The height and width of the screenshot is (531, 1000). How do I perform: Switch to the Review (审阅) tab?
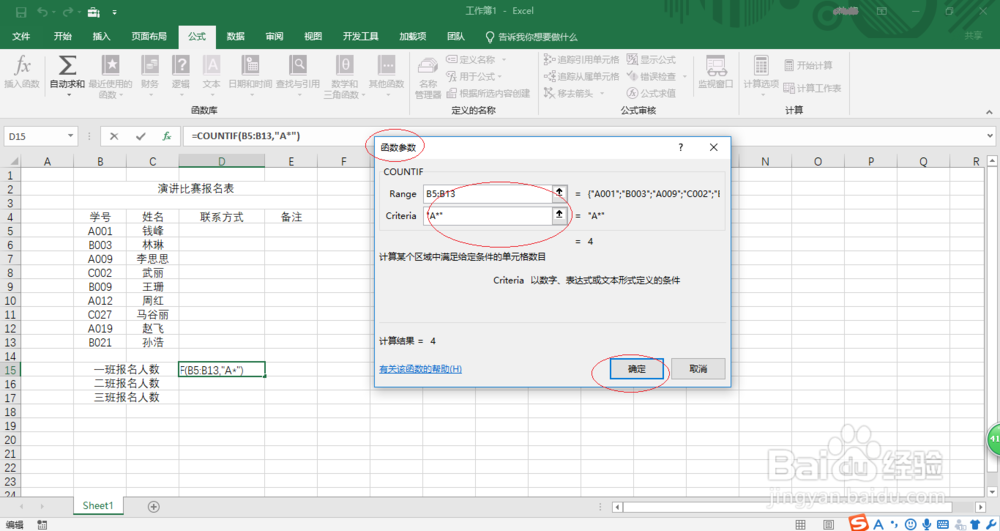click(274, 36)
